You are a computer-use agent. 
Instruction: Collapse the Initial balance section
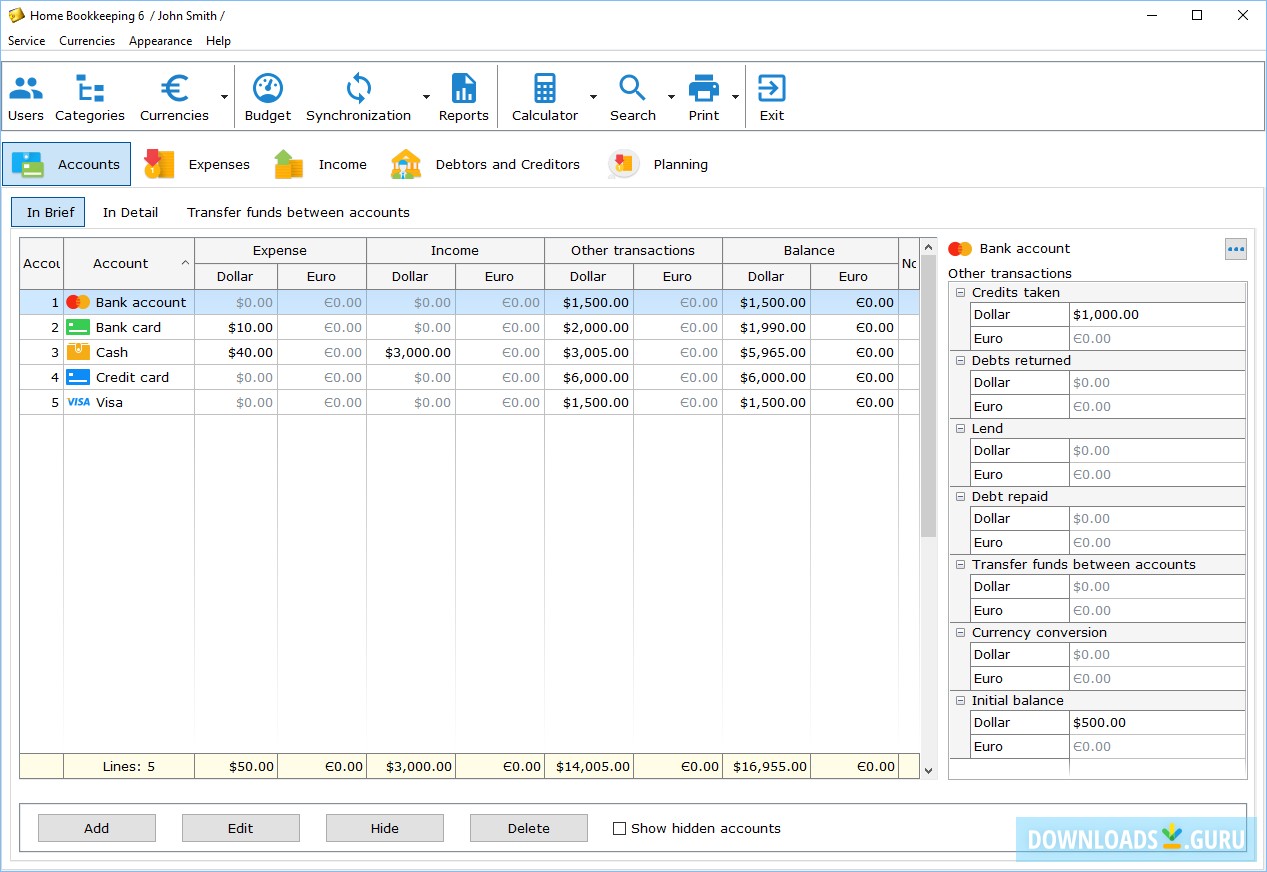(x=961, y=700)
